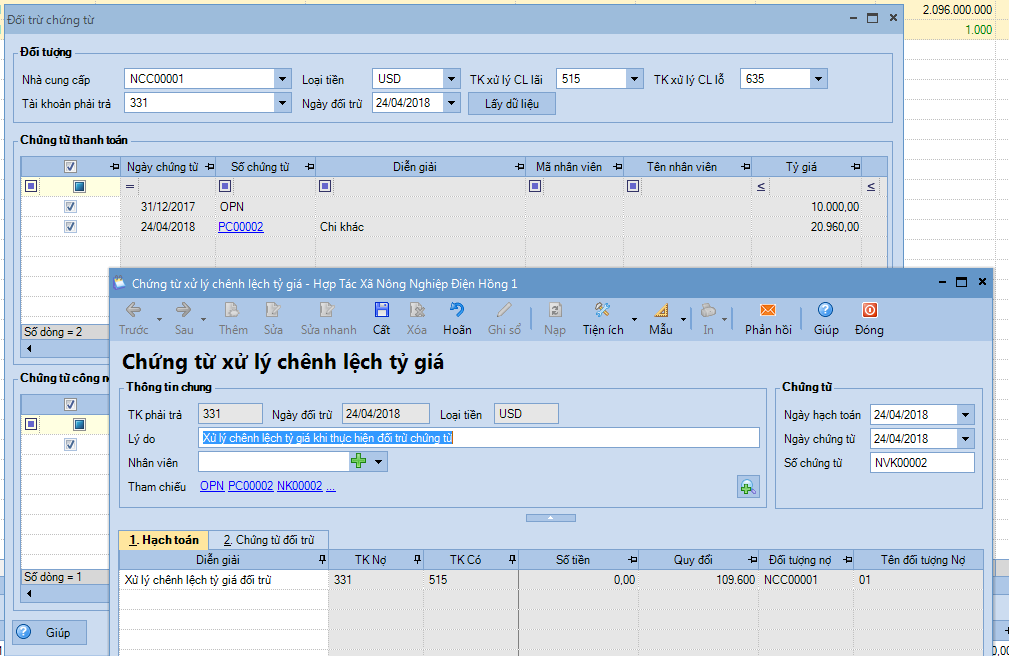Open the TK xử lý CL lãi dropdown
The width and height of the screenshot is (1009, 656).
pos(634,79)
